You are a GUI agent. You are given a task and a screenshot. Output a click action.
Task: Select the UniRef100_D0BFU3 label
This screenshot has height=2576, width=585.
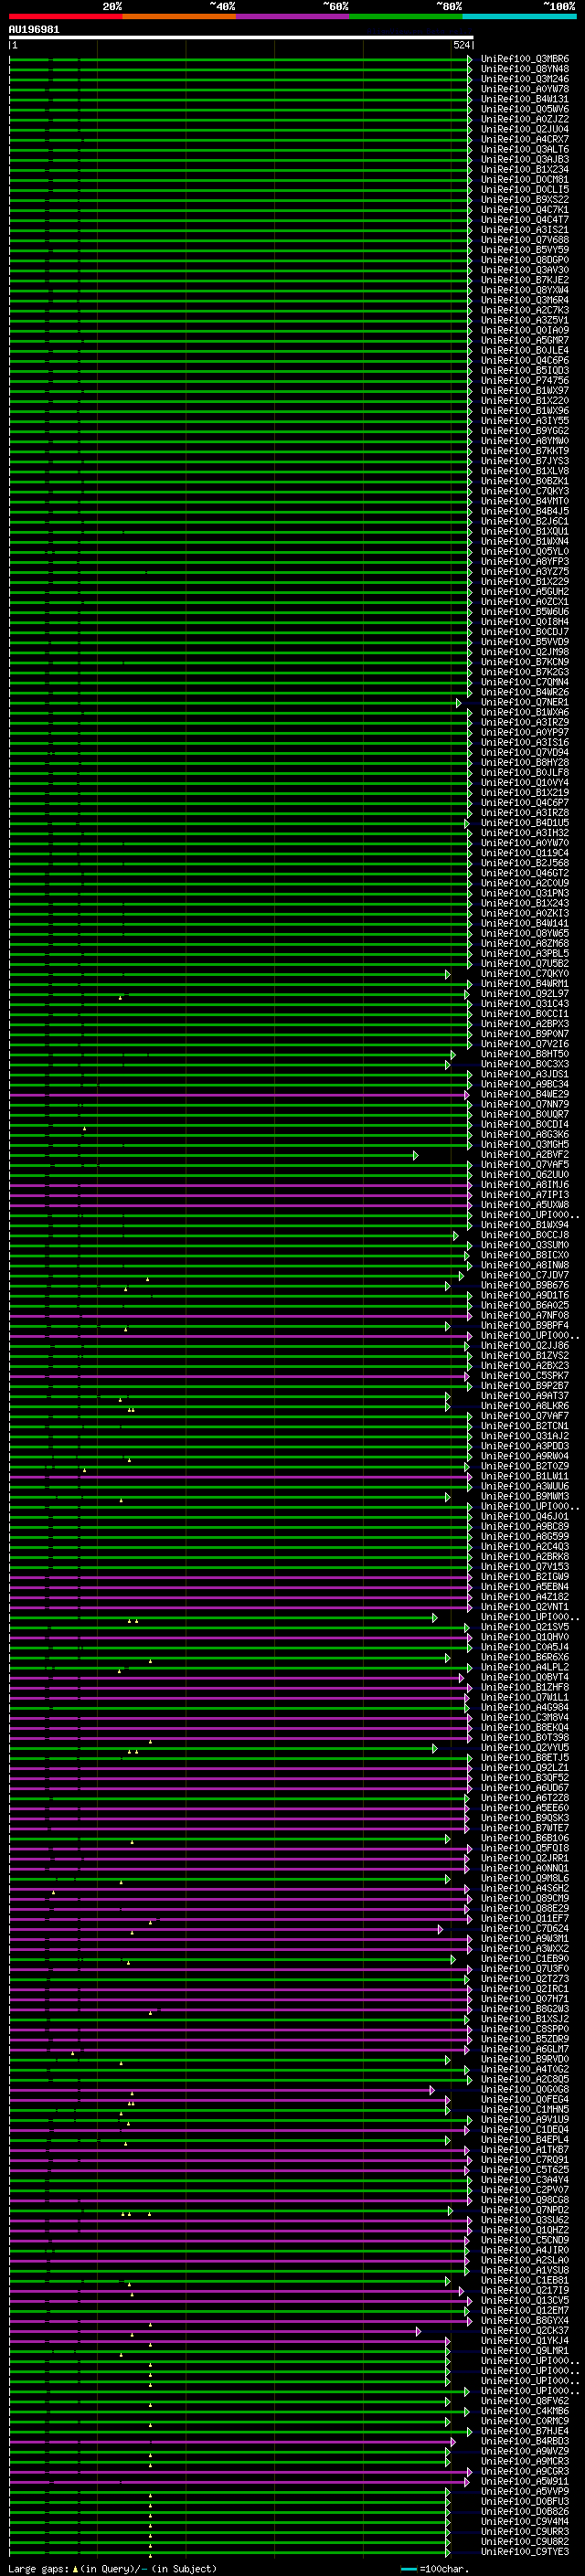coord(525,2502)
